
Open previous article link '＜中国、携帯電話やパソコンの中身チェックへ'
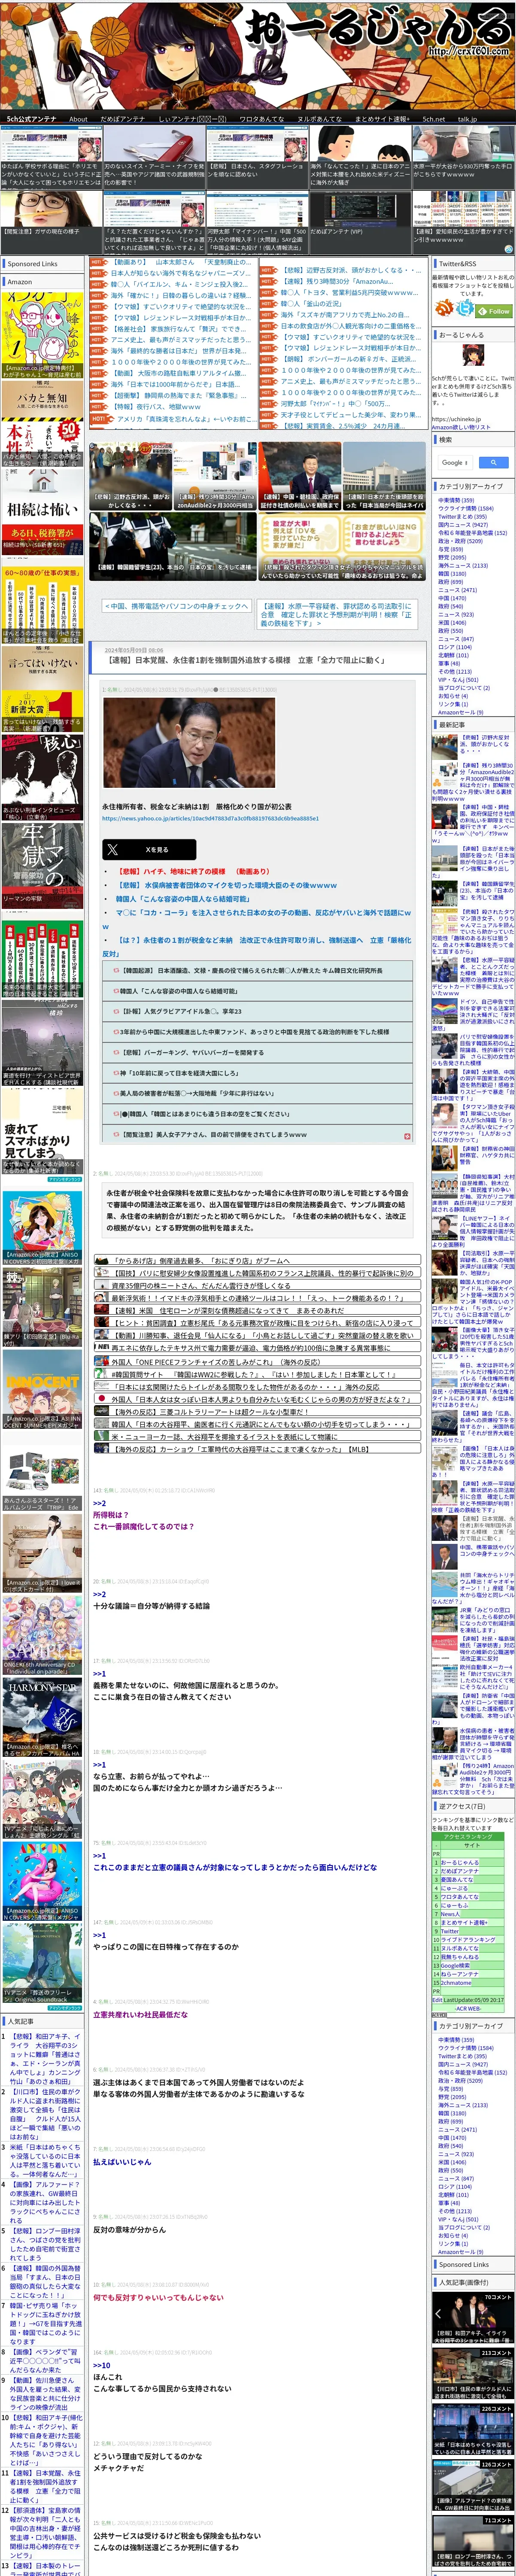tap(176, 606)
